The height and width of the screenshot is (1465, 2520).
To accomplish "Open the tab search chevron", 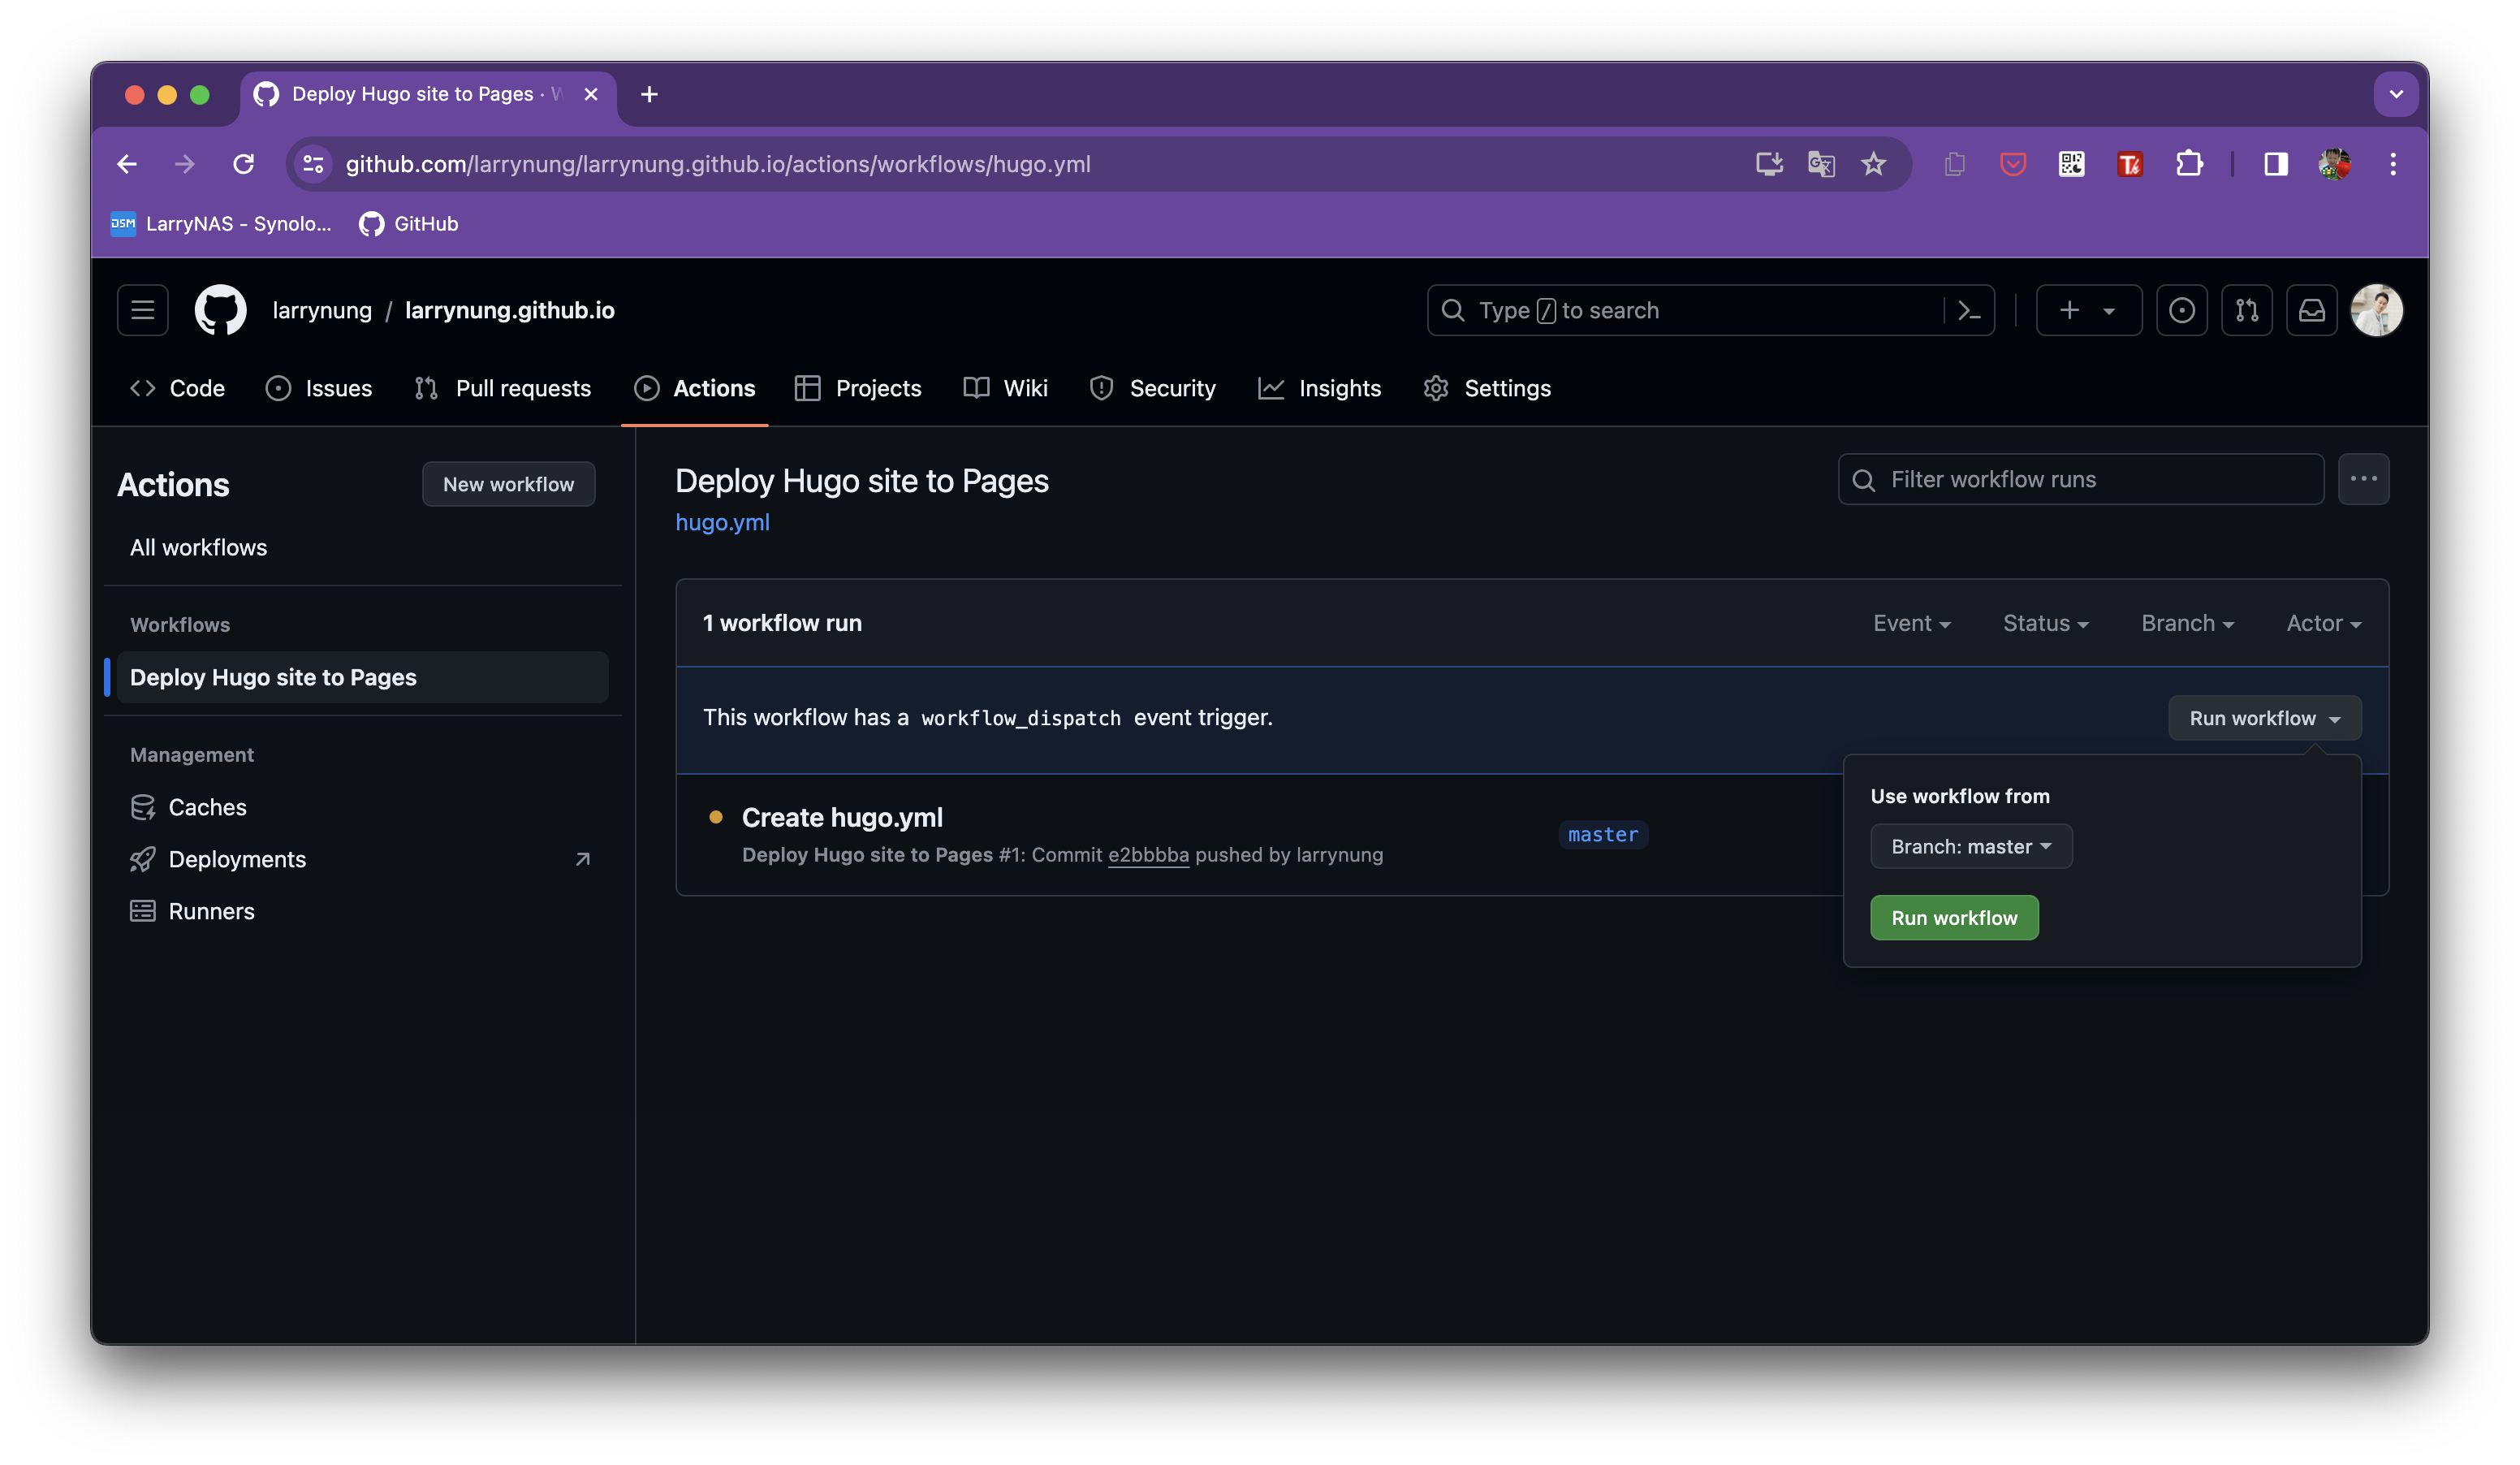I will coord(2395,94).
